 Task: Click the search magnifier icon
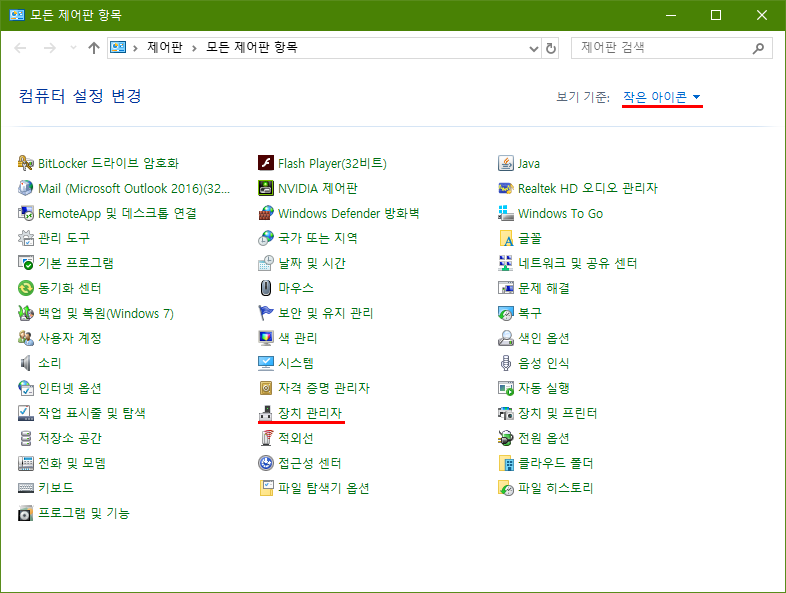(758, 48)
